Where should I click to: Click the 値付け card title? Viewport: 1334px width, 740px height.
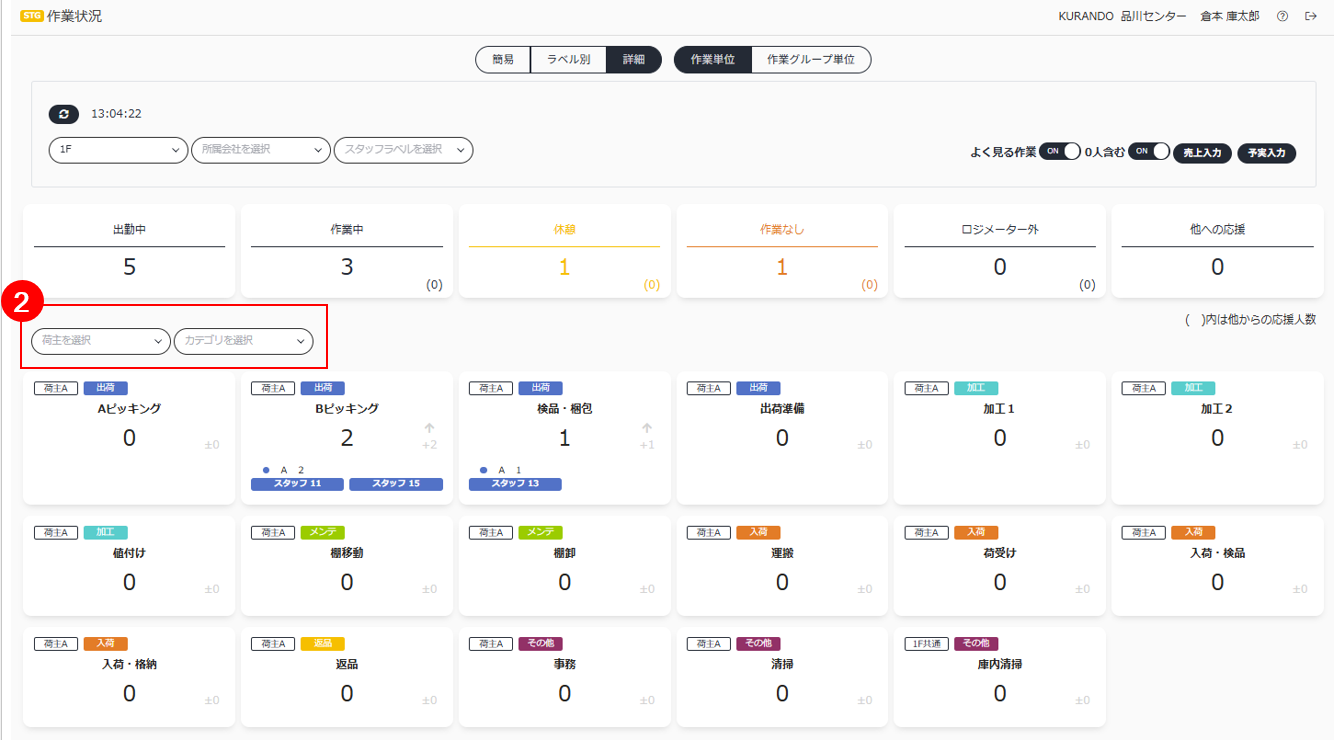(x=129, y=553)
